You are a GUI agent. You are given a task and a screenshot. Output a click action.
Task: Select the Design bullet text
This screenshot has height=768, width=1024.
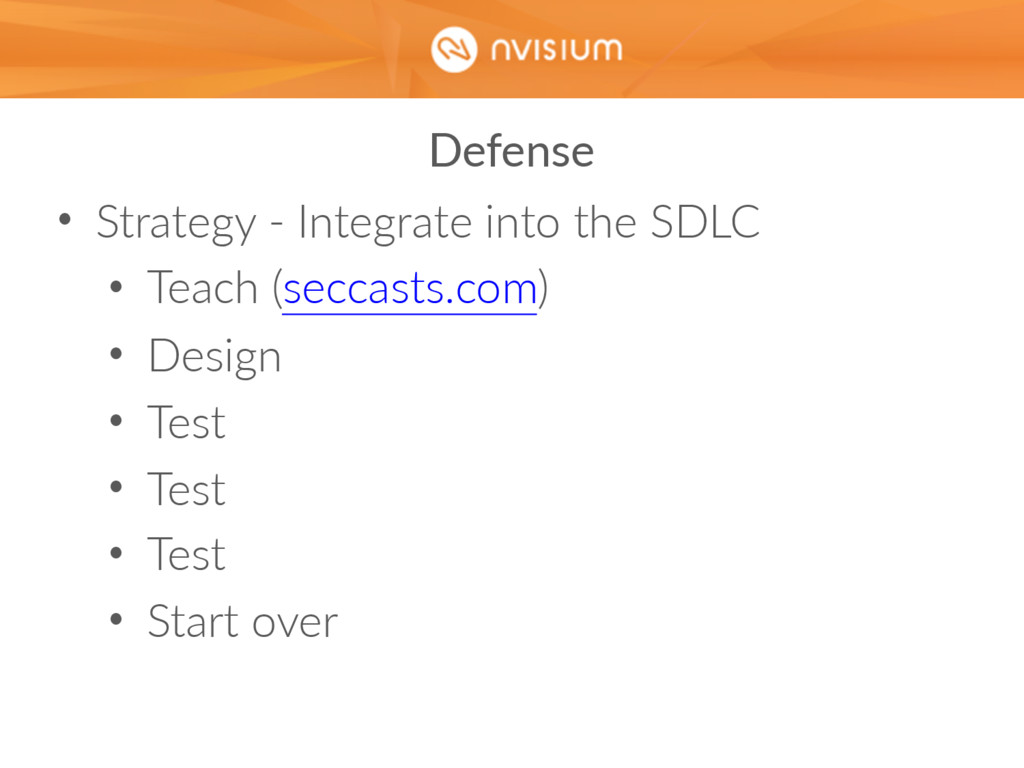coord(215,358)
